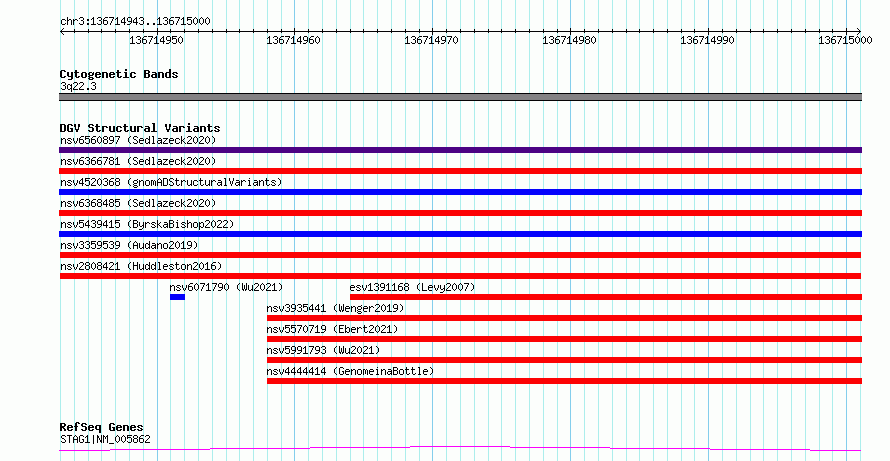Click ruler tick label 136714980

(569, 40)
